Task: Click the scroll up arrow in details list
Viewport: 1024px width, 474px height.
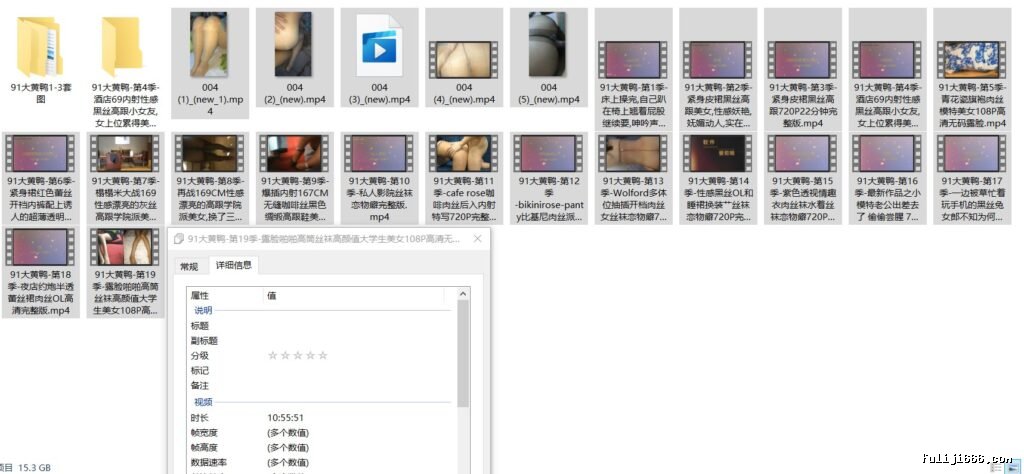Action: [x=463, y=294]
